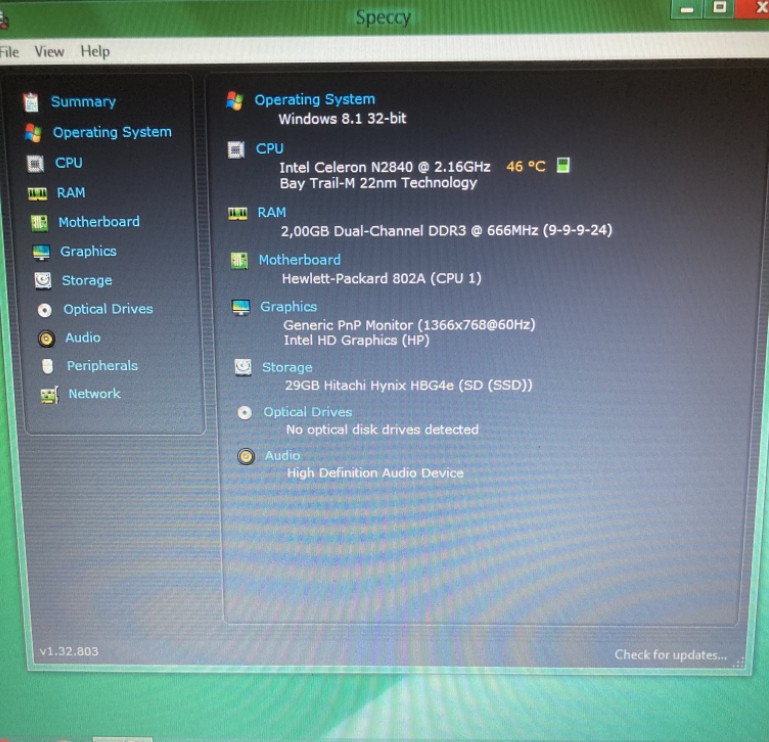Image resolution: width=769 pixels, height=742 pixels.
Task: Click the Speccy window title bar
Action: [383, 18]
